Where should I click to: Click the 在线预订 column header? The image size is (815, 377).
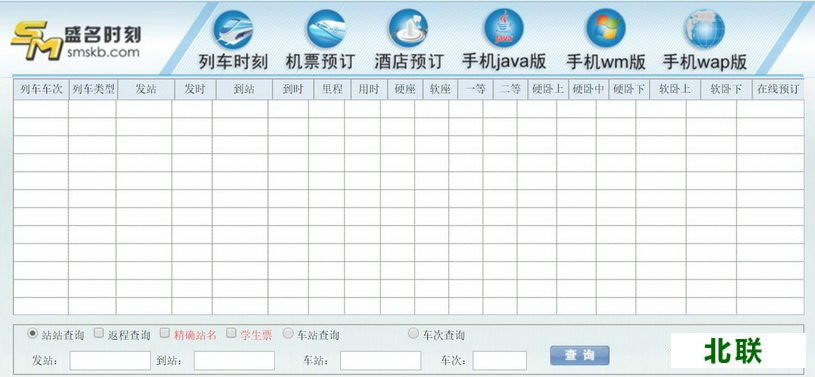click(778, 89)
